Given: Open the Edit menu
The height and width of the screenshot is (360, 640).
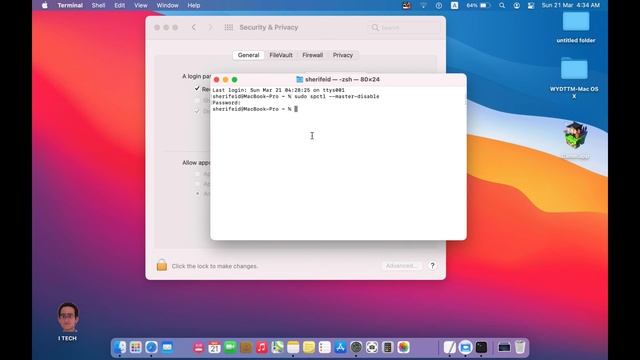Looking at the screenshot, I should (120, 5).
